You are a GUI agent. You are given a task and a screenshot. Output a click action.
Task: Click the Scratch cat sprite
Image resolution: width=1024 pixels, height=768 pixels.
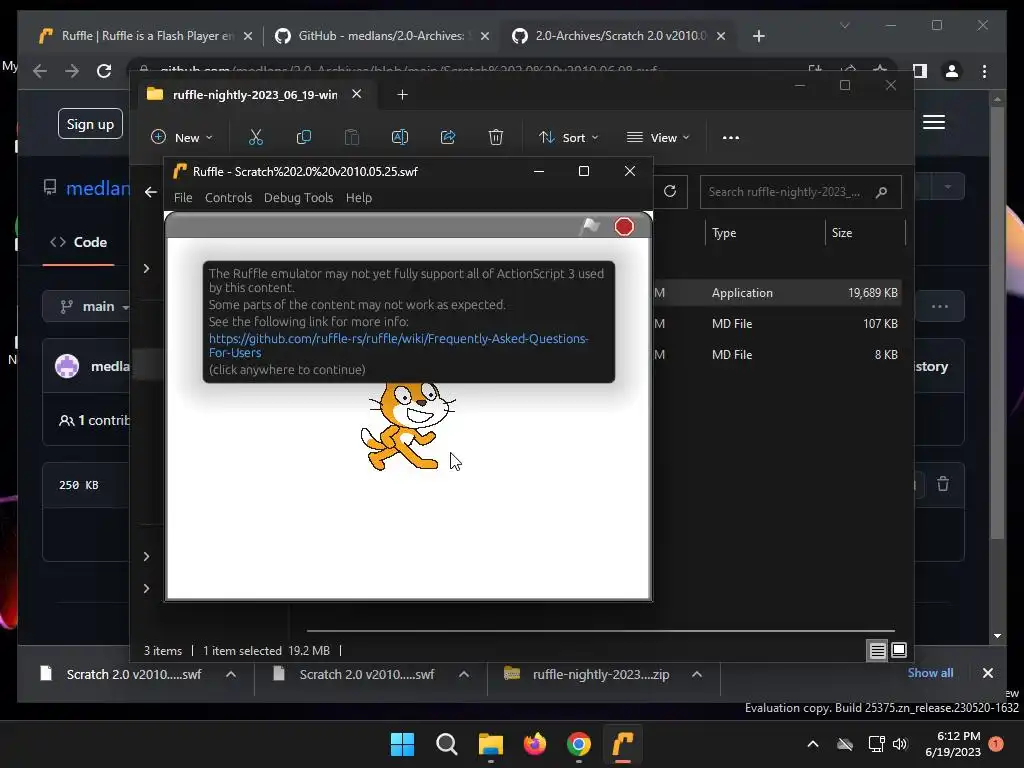(x=408, y=426)
